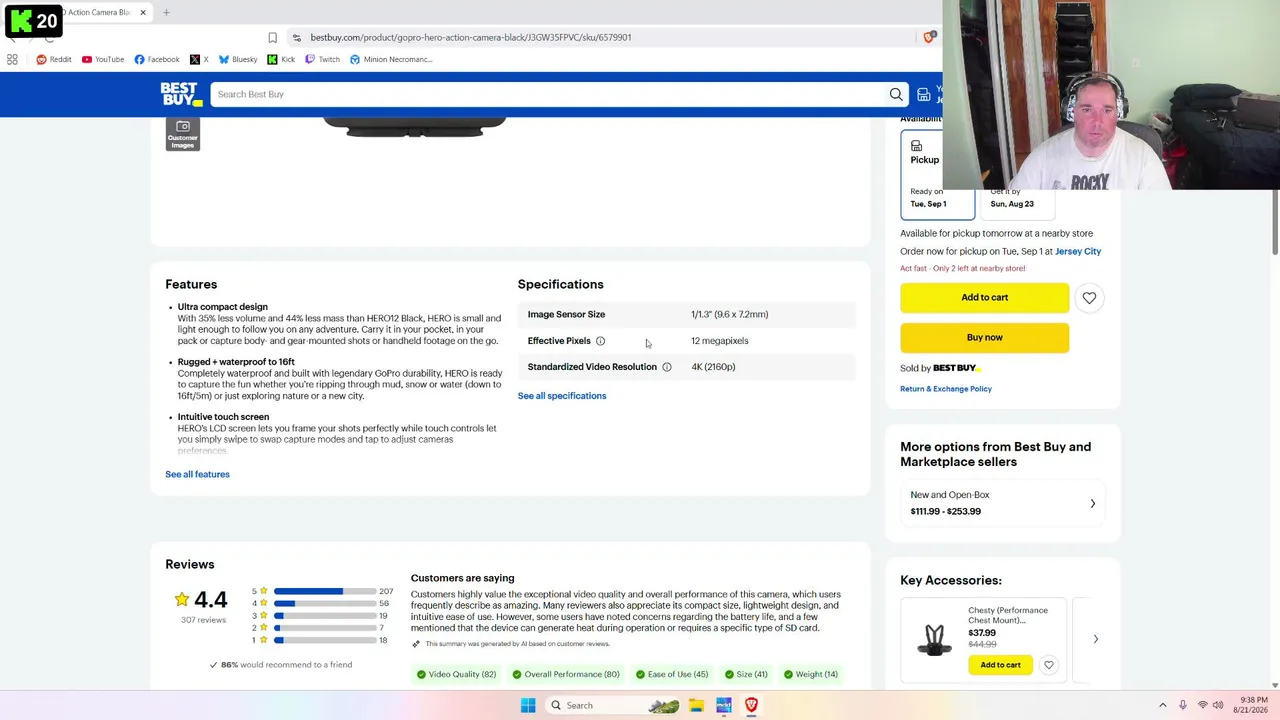Screen dimensions: 1280x720
Task: Expand New and Open-Box options
Action: coord(1003,503)
